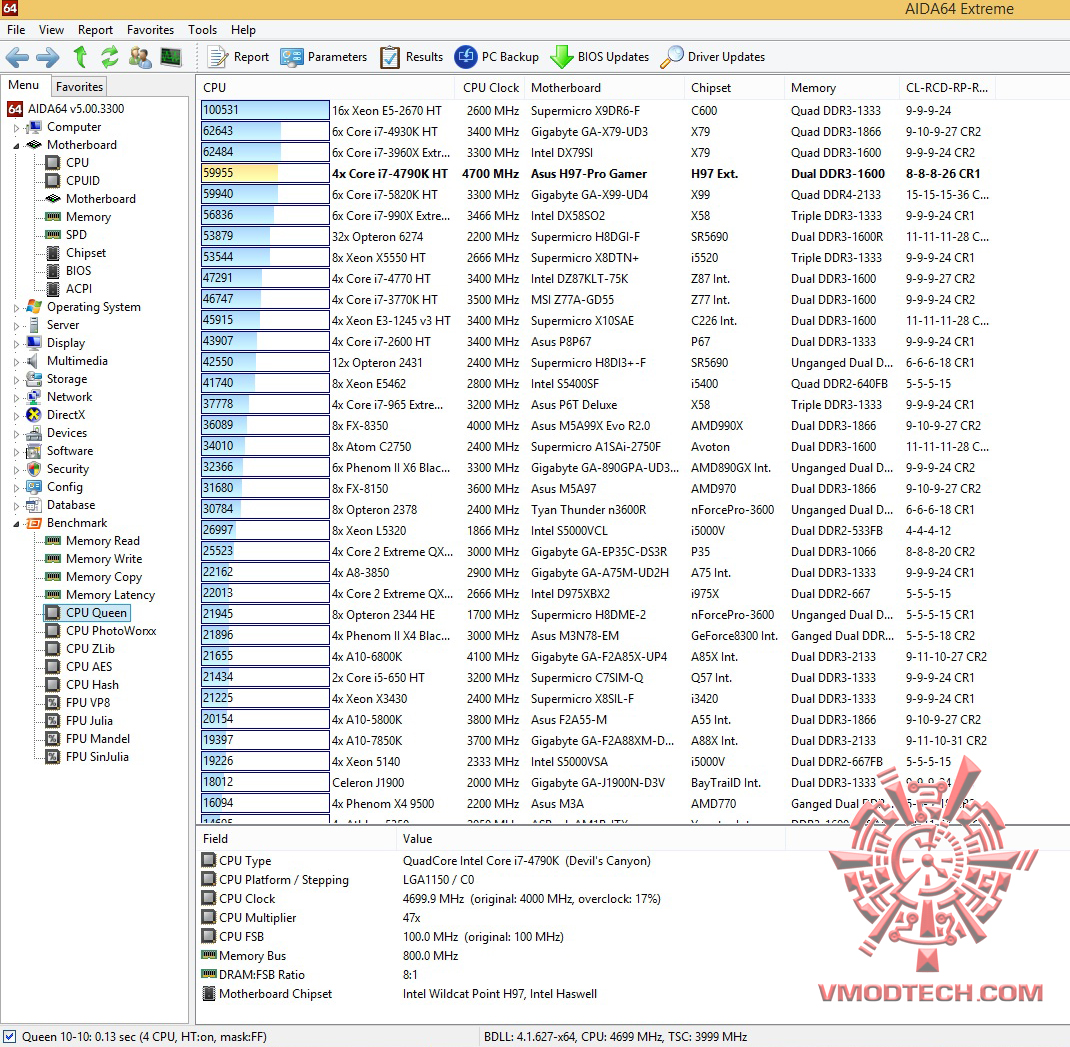Collapse the Motherboard tree node

(16, 145)
